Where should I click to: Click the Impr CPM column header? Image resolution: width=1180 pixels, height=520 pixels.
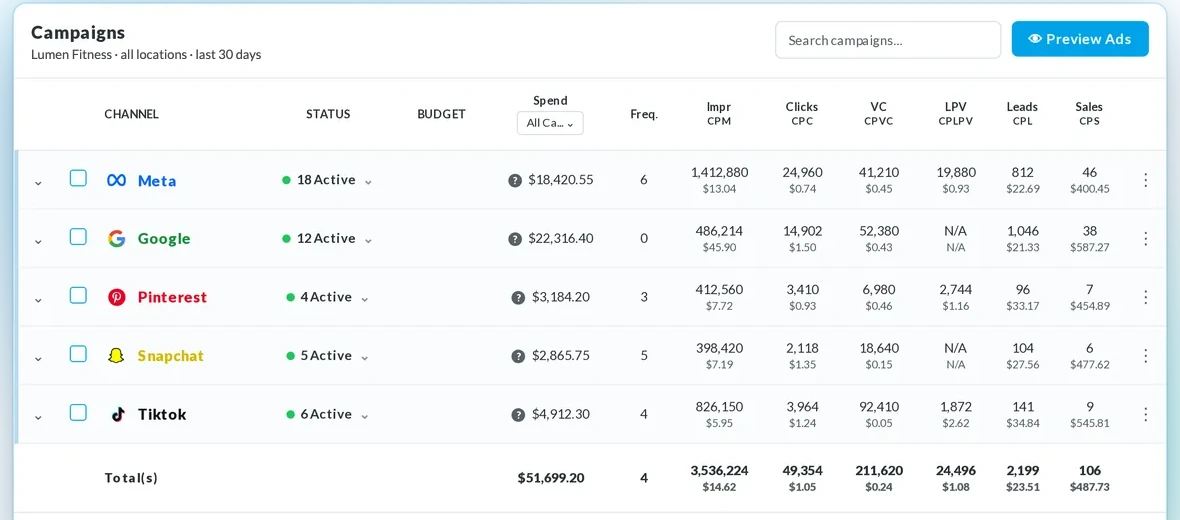(x=719, y=114)
